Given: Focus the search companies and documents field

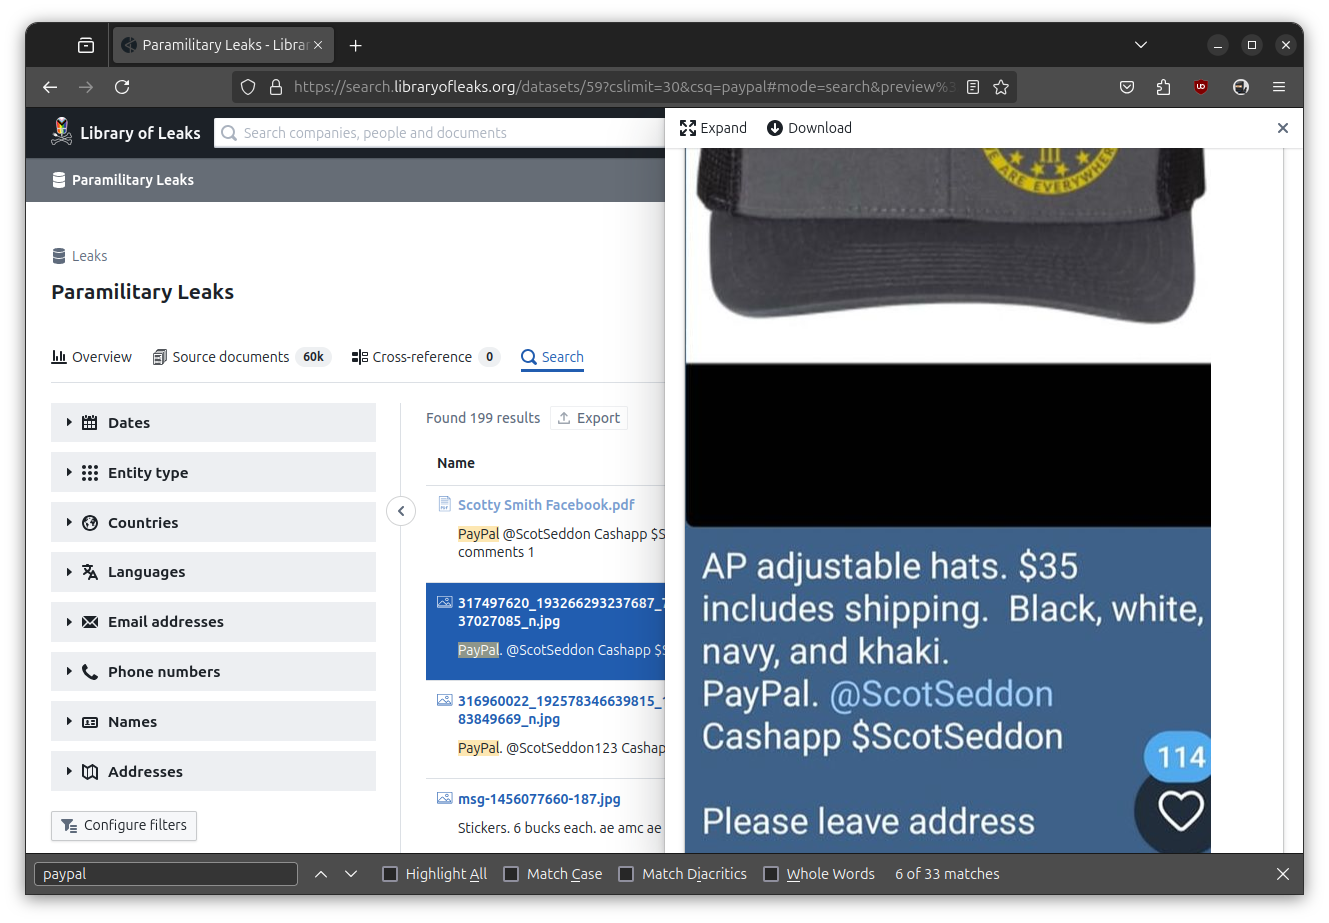Looking at the screenshot, I should pyautogui.click(x=440, y=133).
